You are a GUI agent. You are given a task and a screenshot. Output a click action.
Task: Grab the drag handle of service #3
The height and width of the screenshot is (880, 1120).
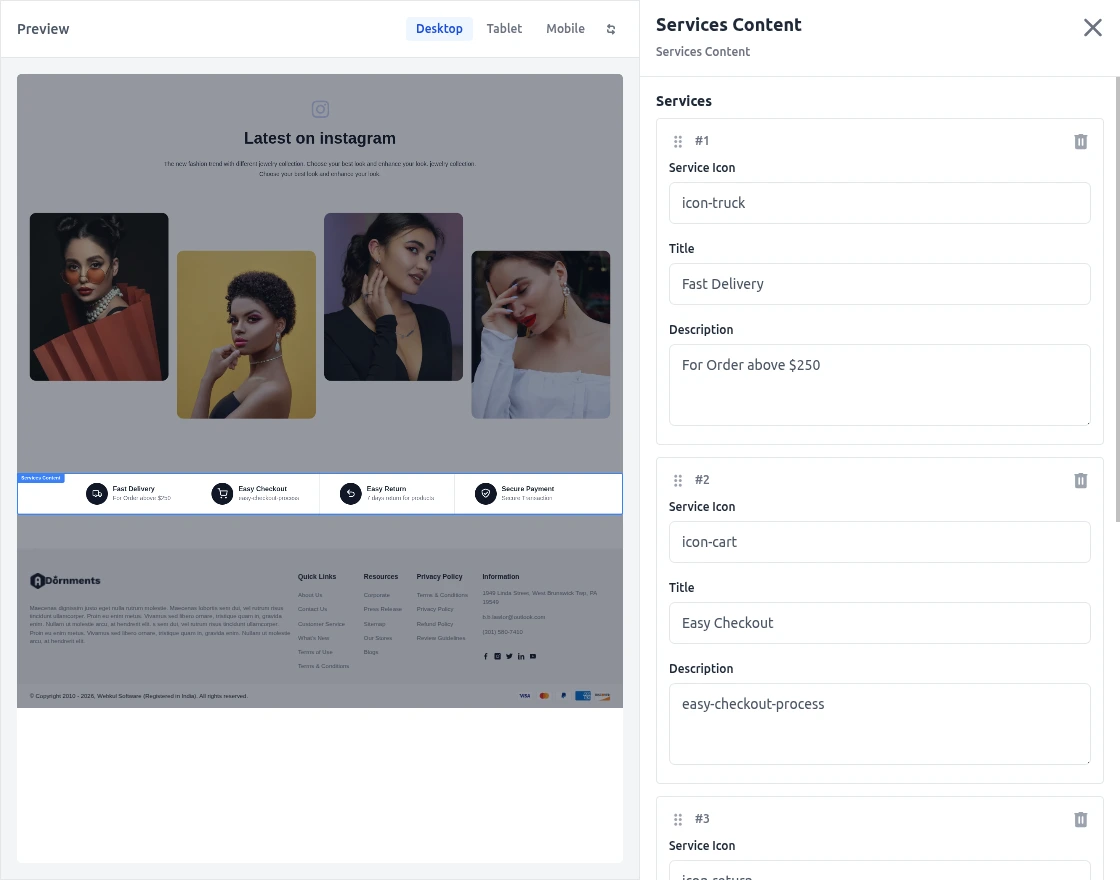point(678,819)
